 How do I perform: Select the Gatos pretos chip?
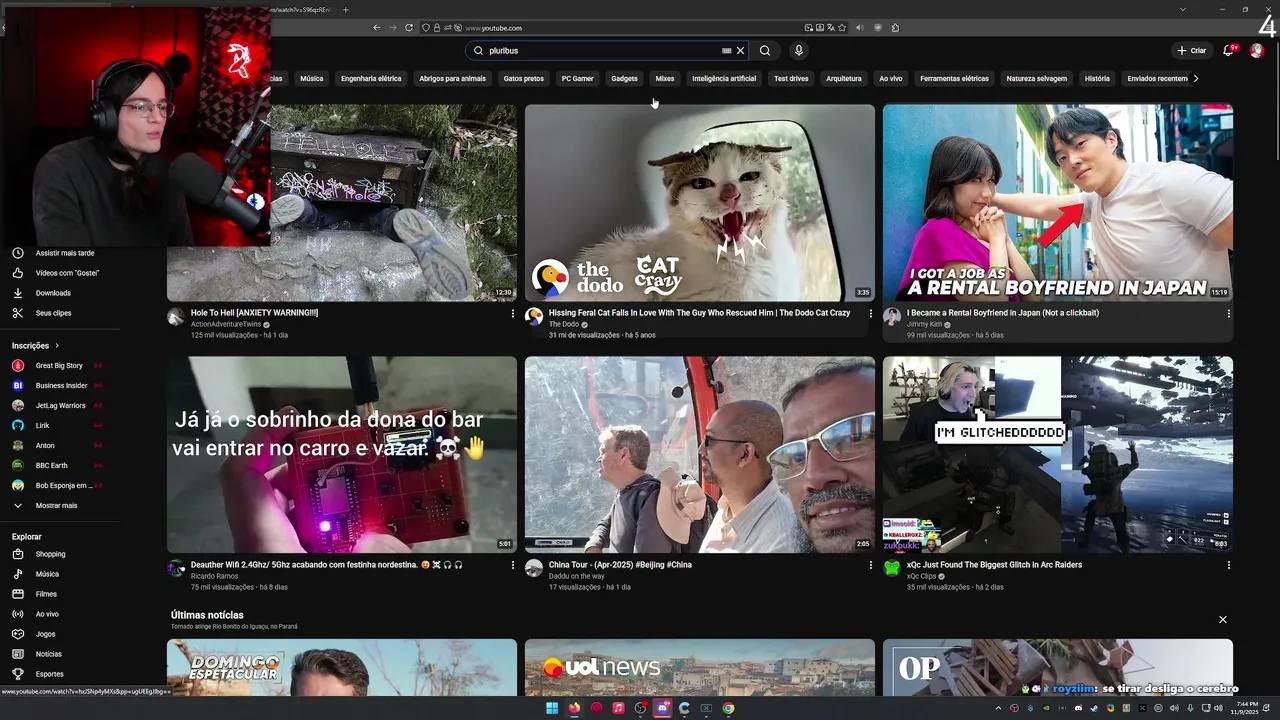pyautogui.click(x=524, y=78)
